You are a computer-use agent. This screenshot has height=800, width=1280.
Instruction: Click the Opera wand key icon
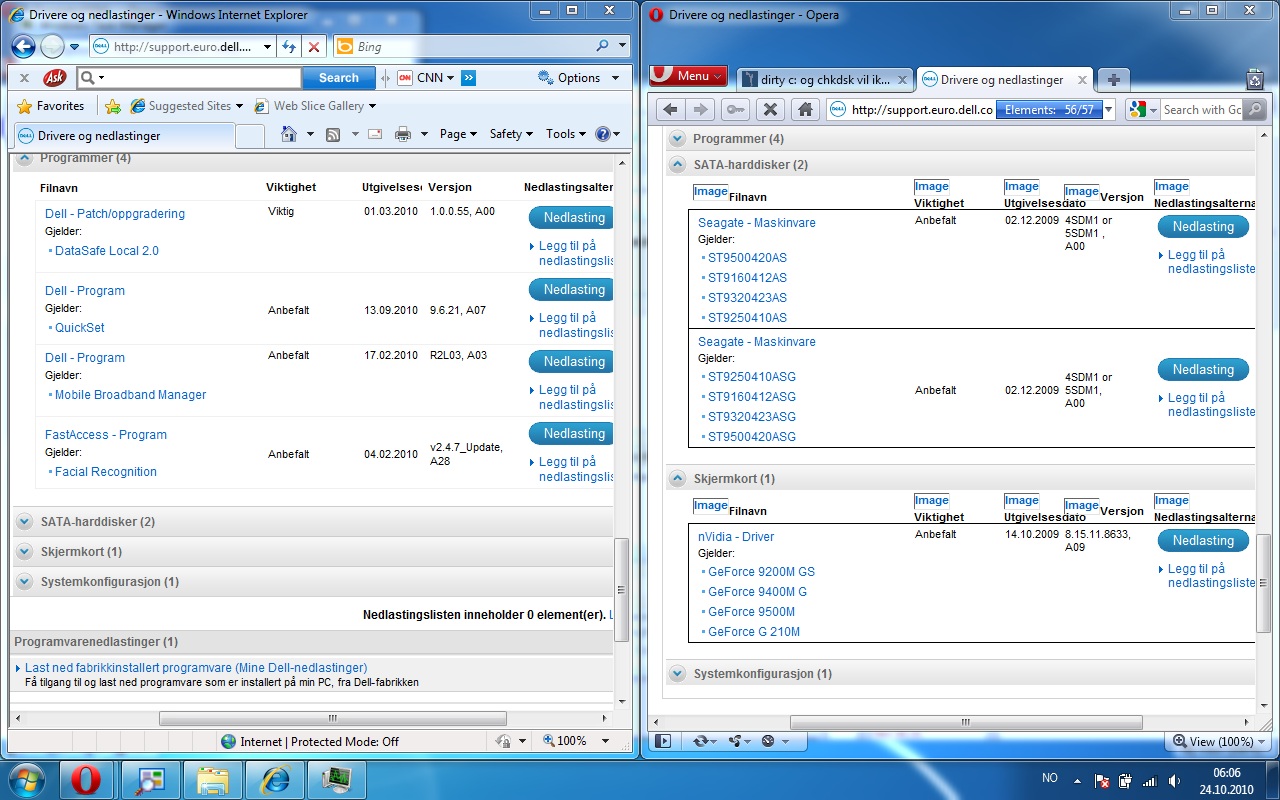click(735, 110)
